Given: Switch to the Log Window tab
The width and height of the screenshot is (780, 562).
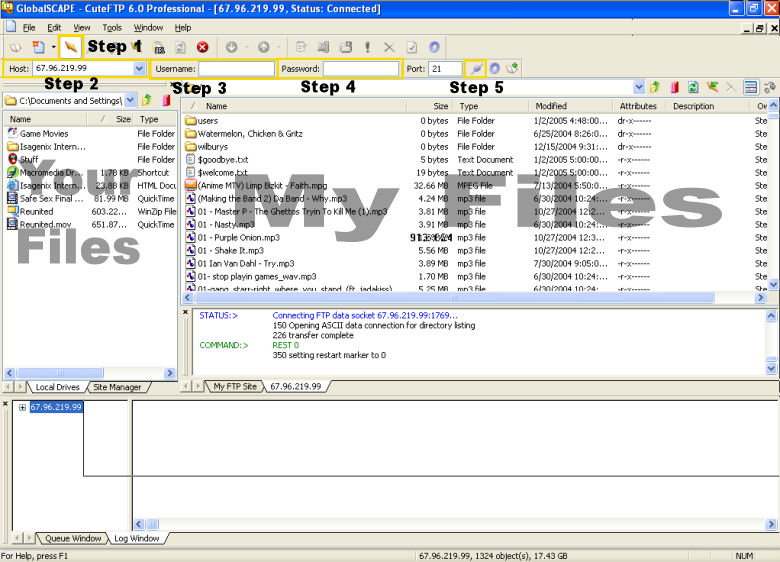Looking at the screenshot, I should 137,538.
